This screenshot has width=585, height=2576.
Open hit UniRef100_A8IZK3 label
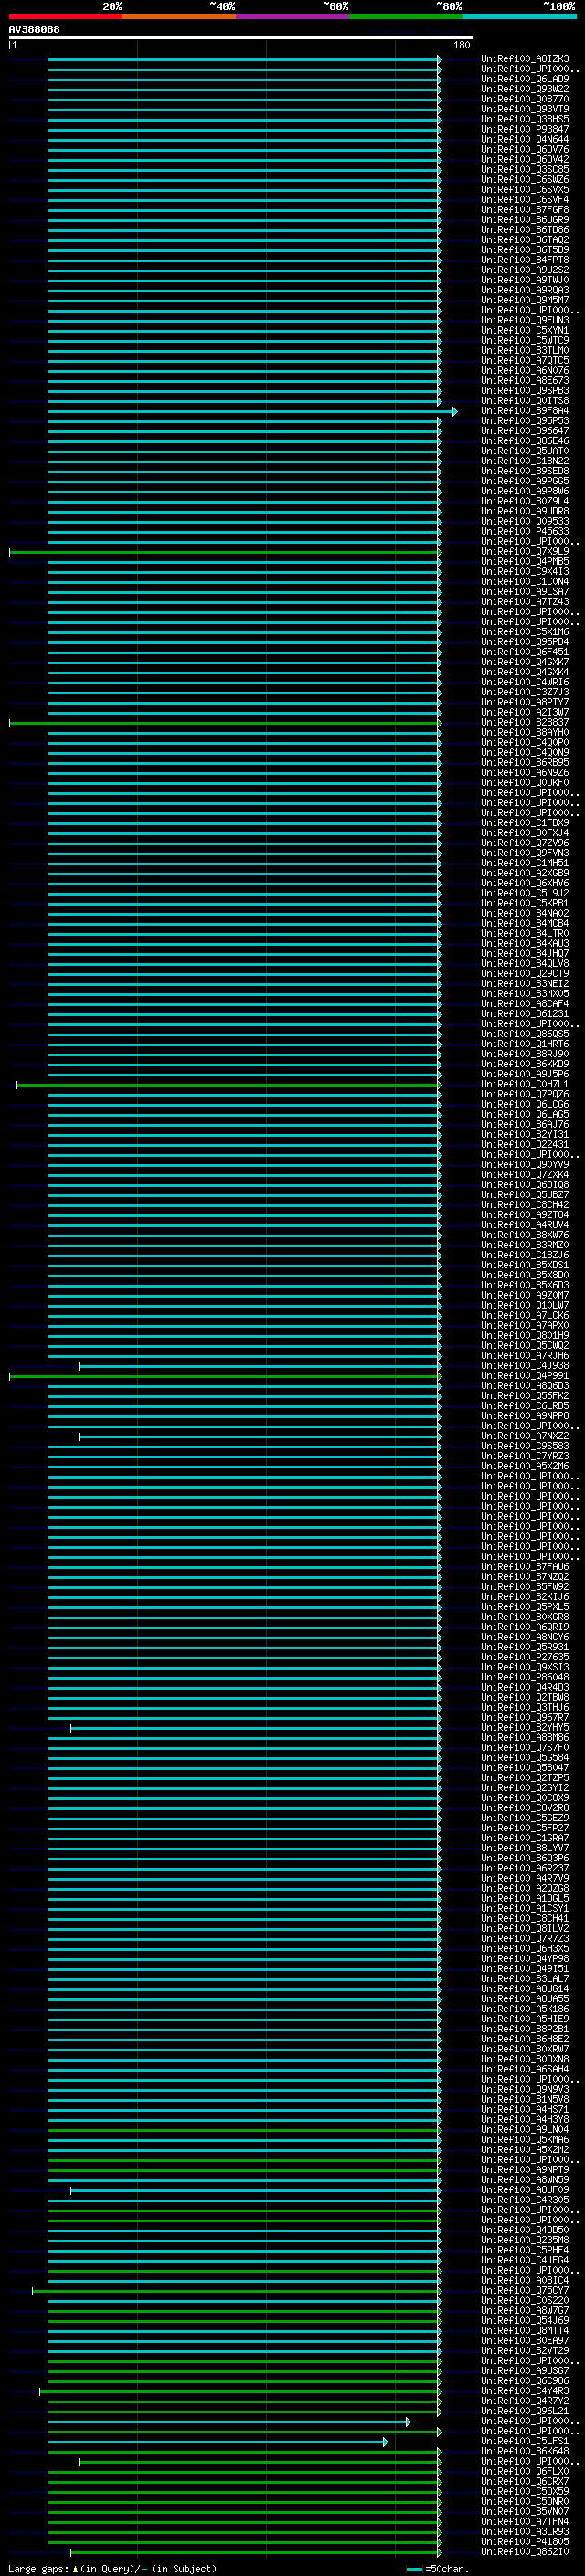(x=525, y=59)
